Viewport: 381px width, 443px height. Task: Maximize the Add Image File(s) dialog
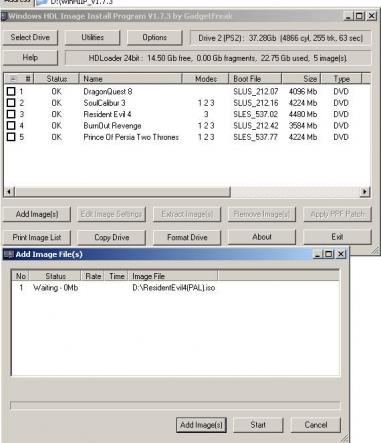pos(329,254)
